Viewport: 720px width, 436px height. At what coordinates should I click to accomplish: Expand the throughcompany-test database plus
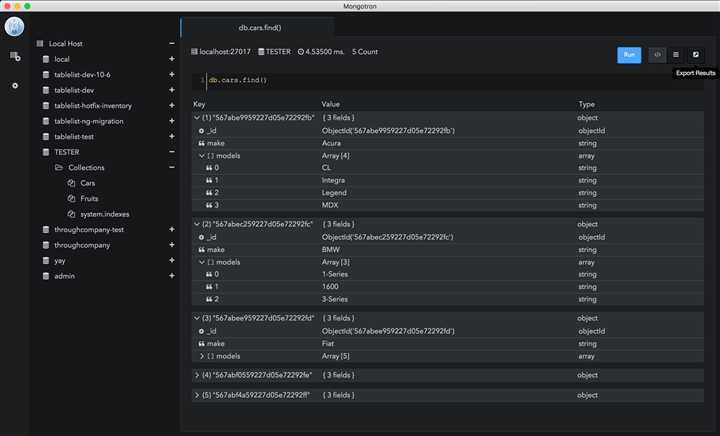pyautogui.click(x=172, y=229)
